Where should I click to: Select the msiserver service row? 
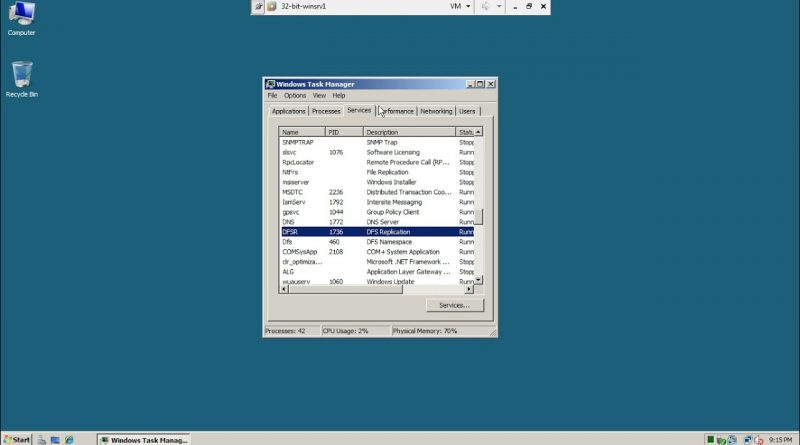[377, 182]
